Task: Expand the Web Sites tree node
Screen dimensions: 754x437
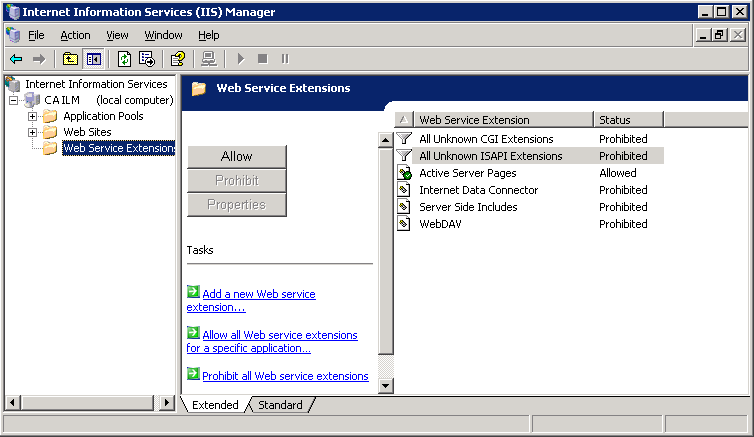Action: (32, 132)
